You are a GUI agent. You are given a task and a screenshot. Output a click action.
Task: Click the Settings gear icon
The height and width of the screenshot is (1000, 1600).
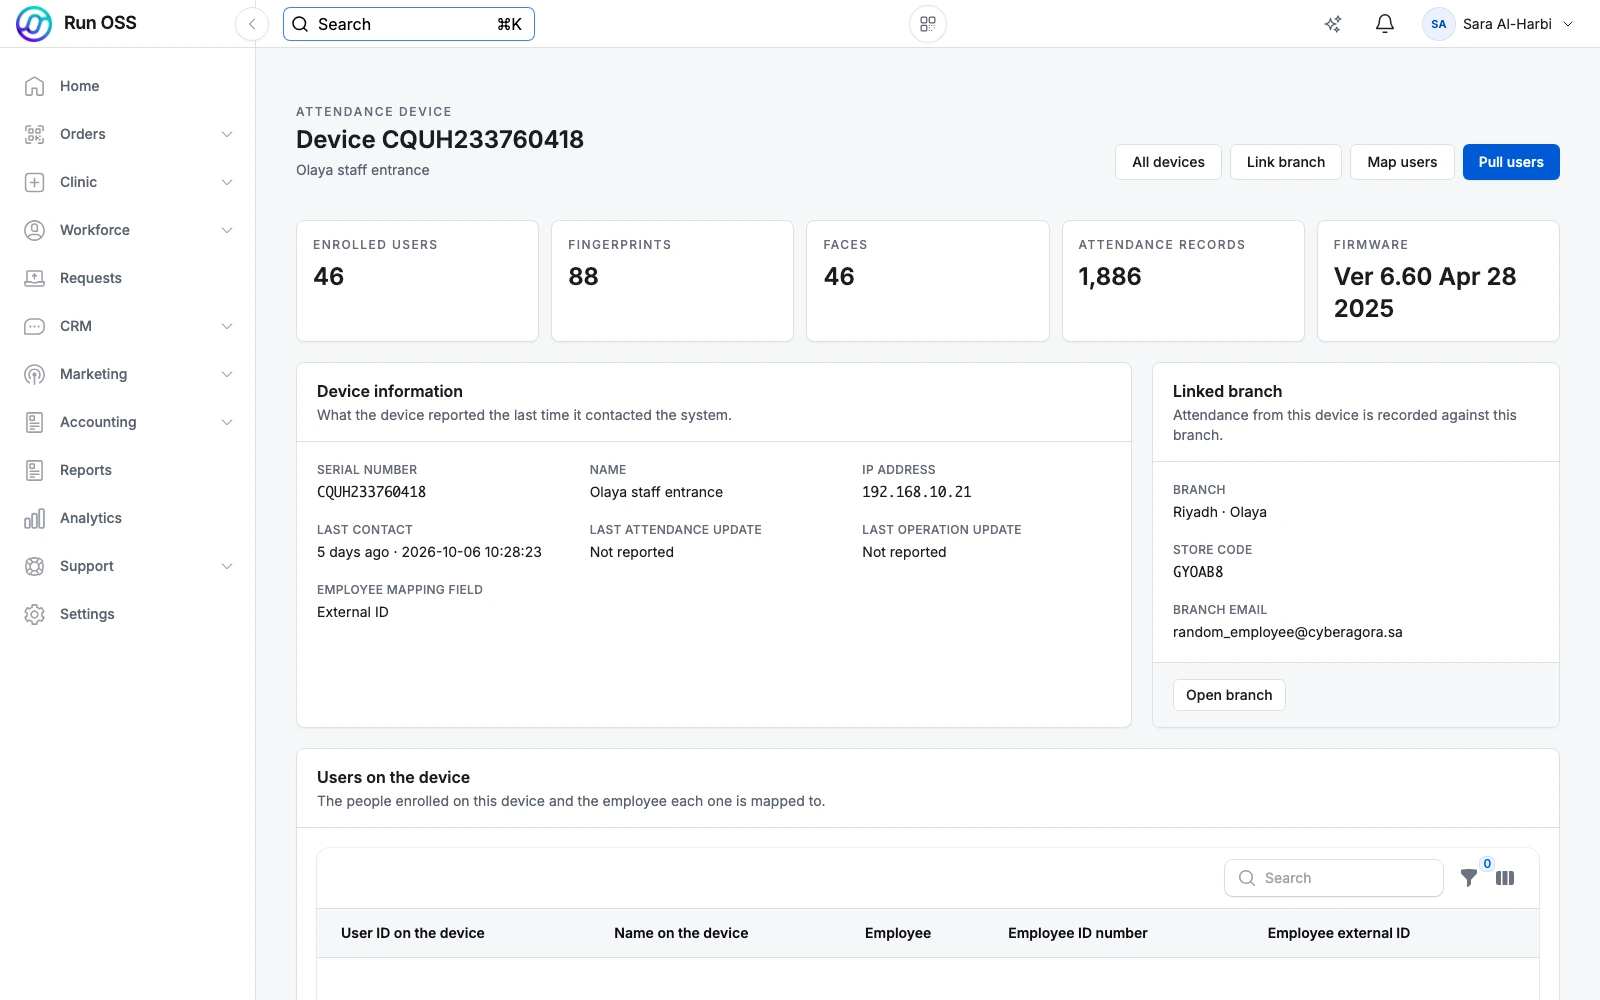pos(34,614)
